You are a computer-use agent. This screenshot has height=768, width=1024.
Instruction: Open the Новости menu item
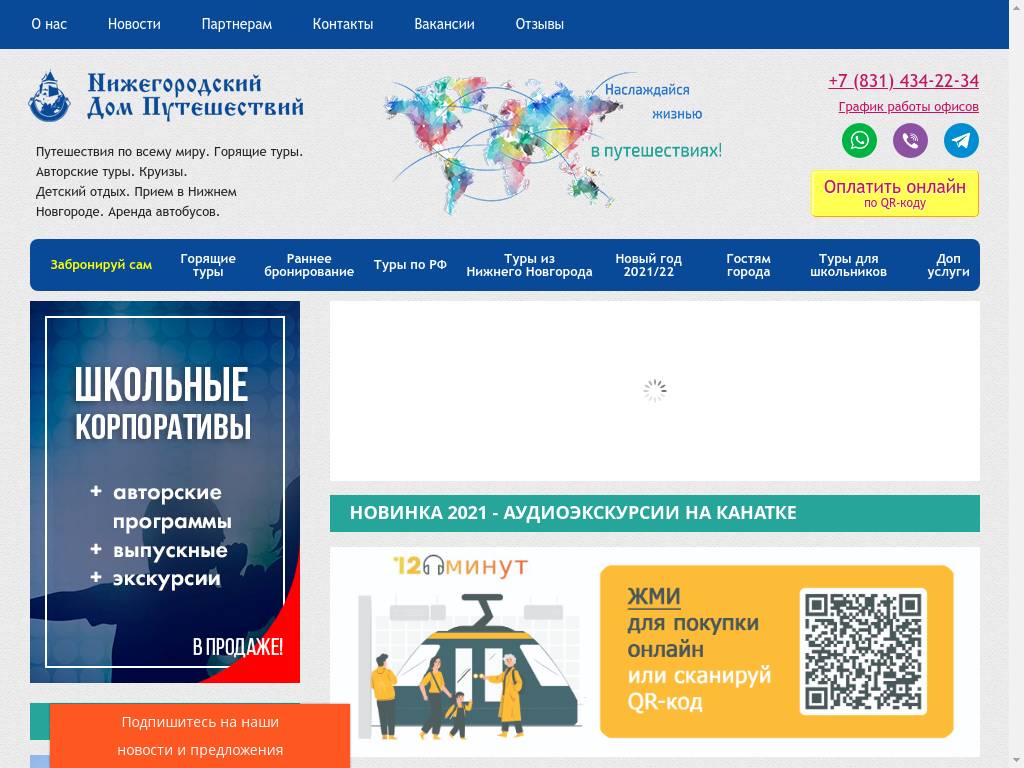134,24
